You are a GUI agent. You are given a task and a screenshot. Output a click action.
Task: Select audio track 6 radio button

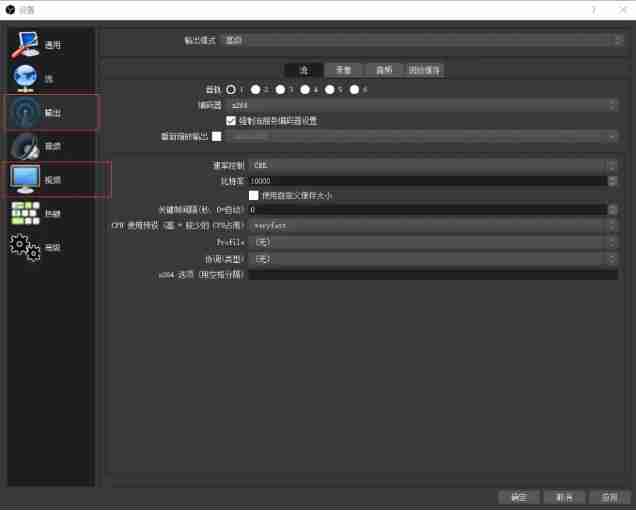tap(354, 90)
